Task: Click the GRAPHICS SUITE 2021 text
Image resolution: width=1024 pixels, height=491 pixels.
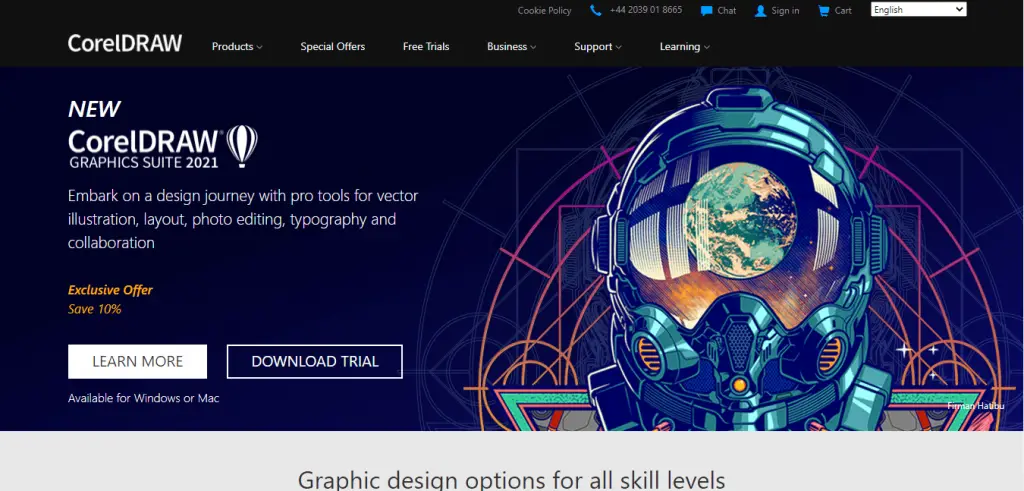Action: 144,163
